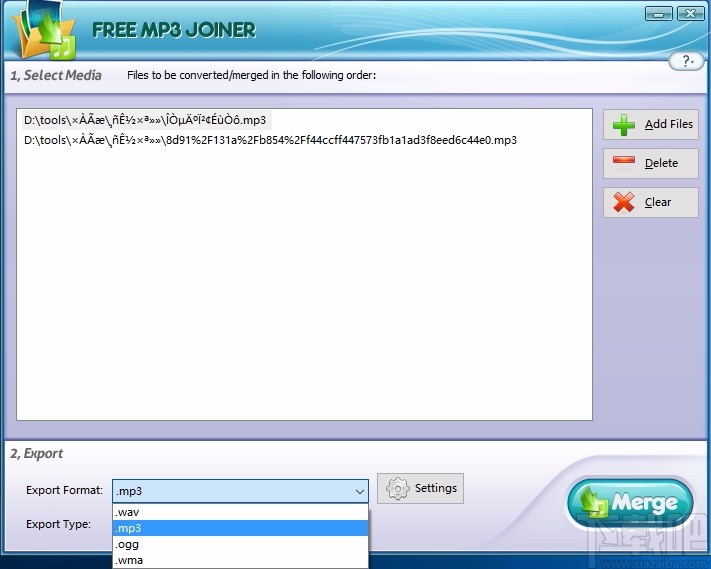Select the first mp3 file in the list
711x569 pixels.
click(147, 120)
